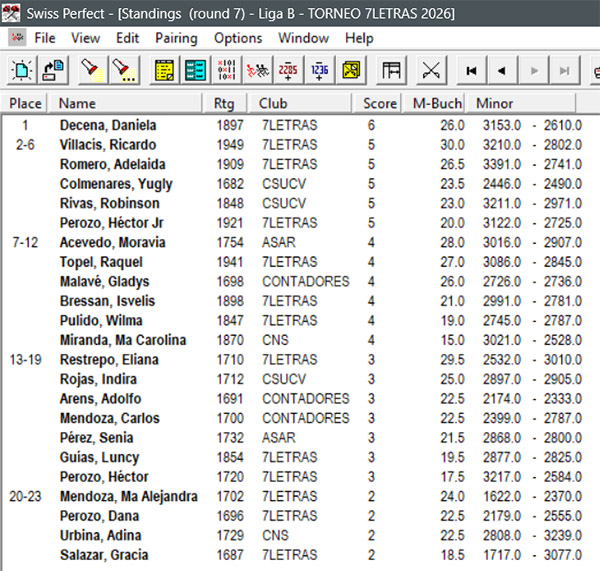The width and height of the screenshot is (600, 571).
Task: Go to previous round using left arrow
Action: coord(501,70)
